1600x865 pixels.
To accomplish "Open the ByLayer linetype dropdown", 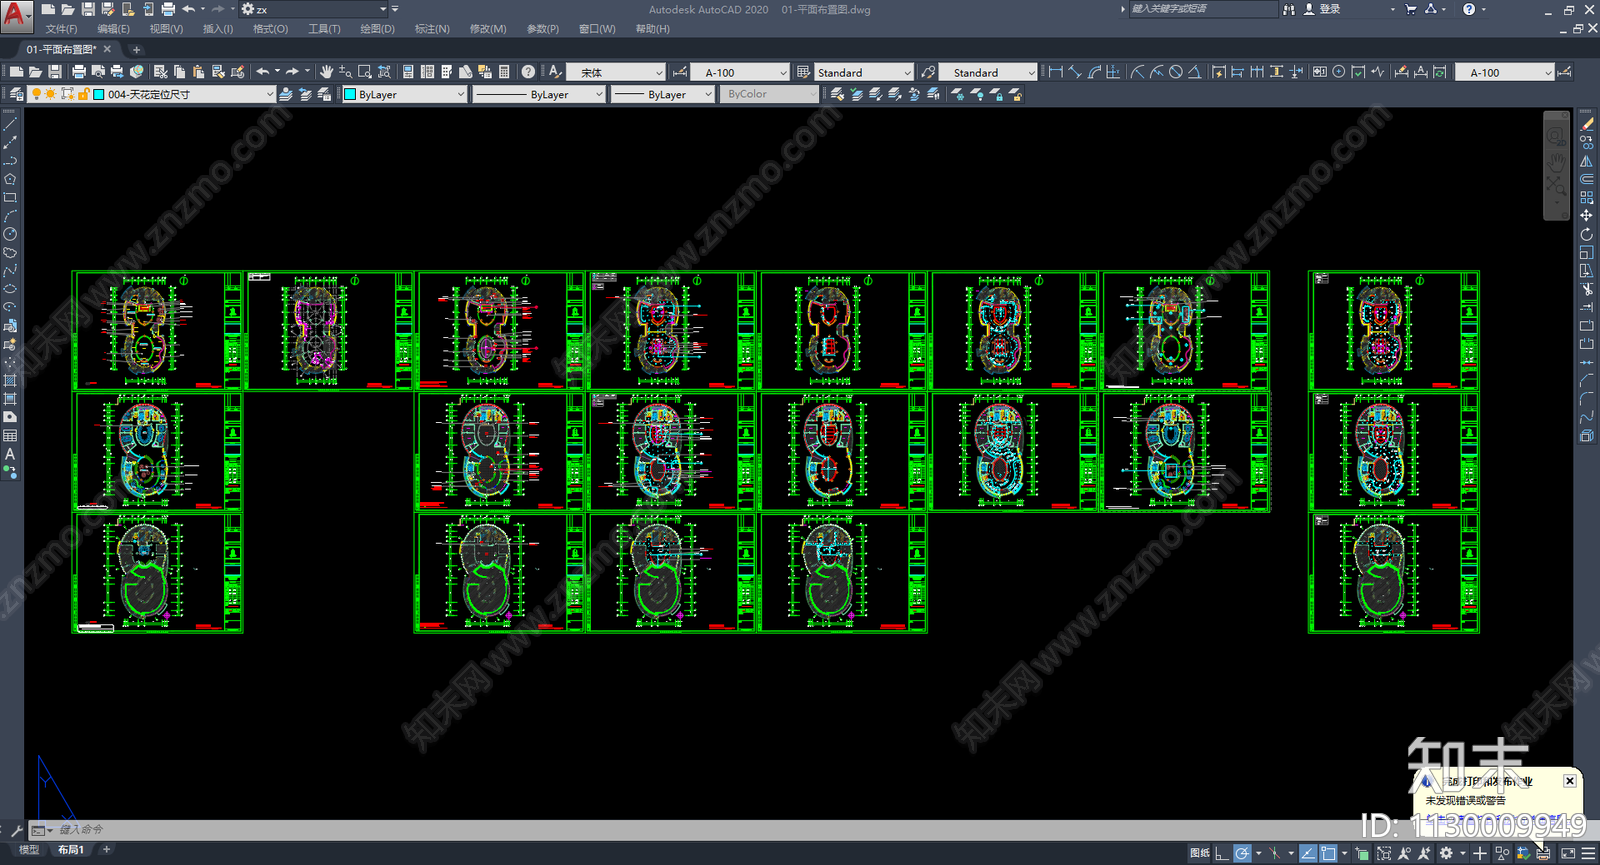I will click(538, 94).
